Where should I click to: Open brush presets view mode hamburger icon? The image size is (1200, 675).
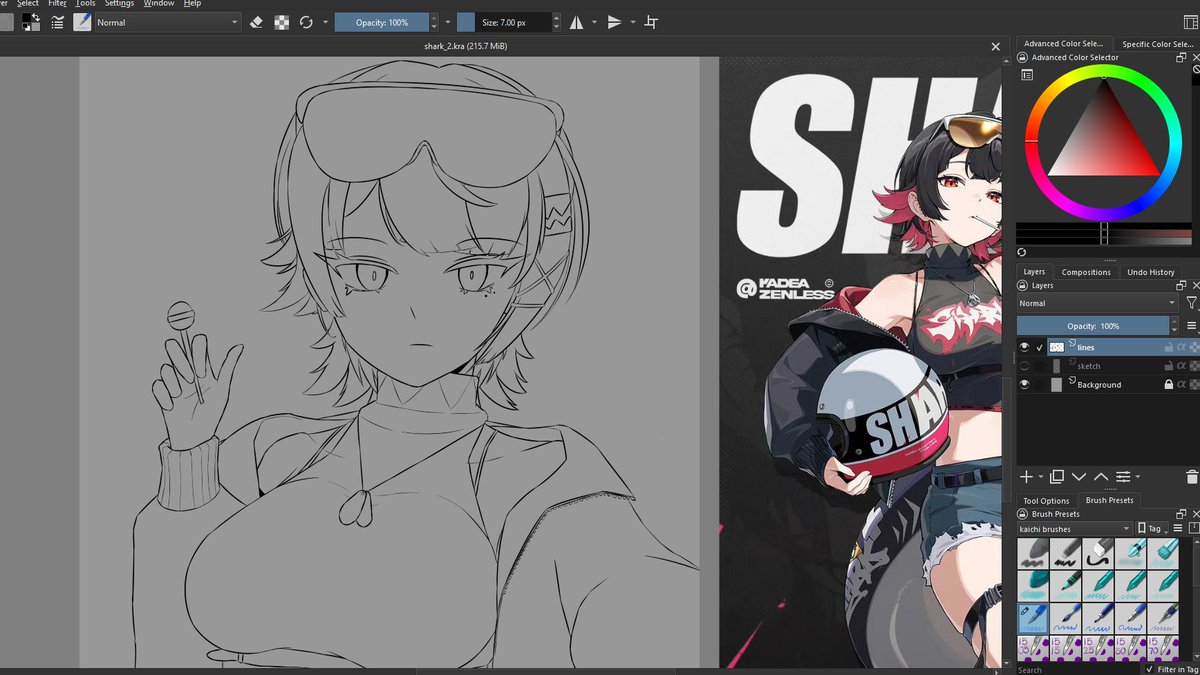(1177, 528)
